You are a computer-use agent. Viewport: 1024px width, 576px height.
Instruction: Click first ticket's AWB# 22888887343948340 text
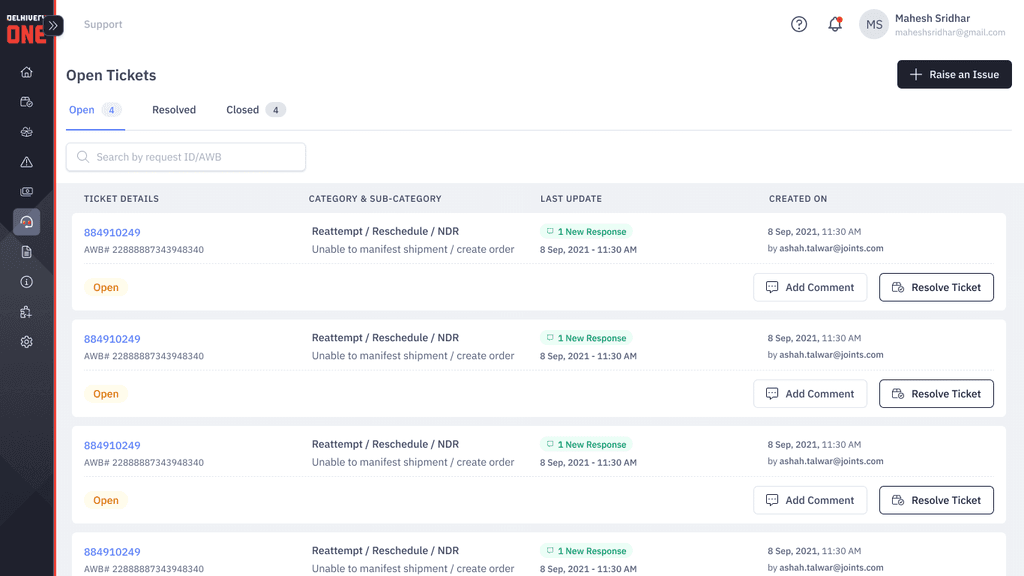(144, 249)
